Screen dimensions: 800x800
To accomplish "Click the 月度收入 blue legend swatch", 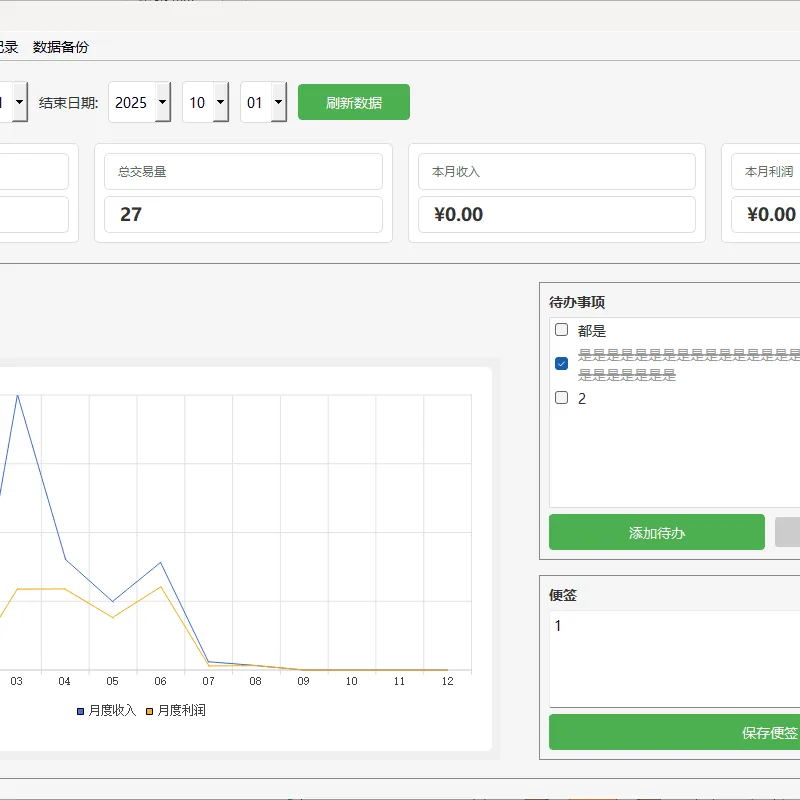I will tap(80, 711).
